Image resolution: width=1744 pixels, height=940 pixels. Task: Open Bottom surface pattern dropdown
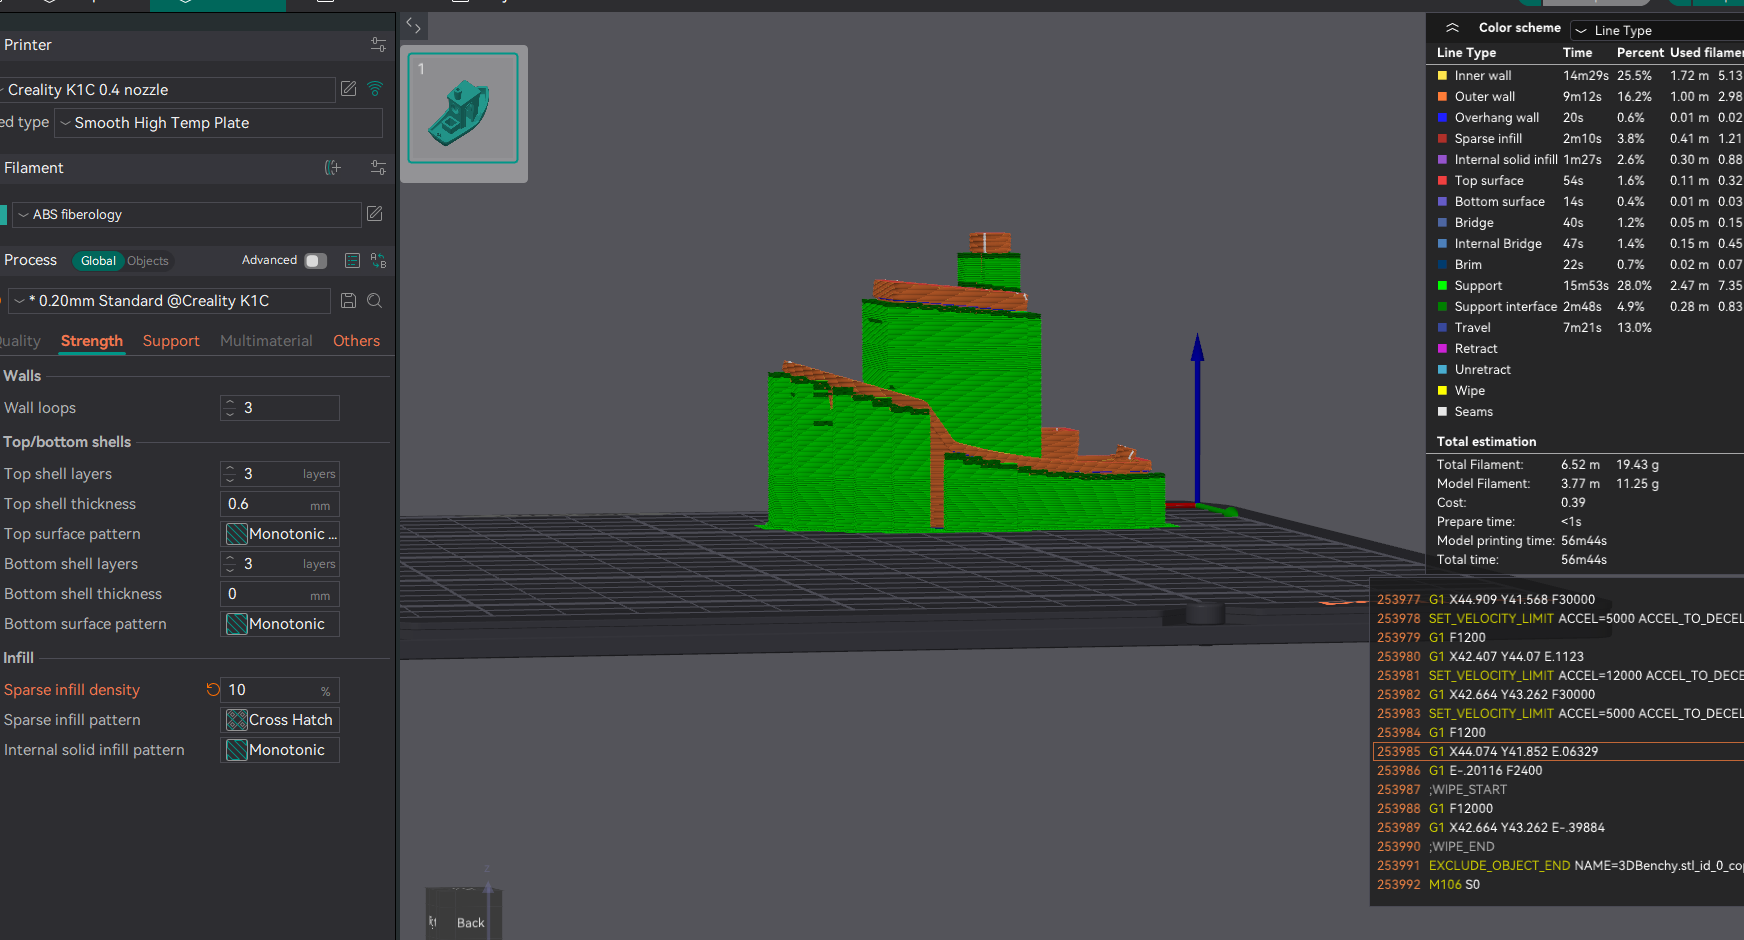click(x=280, y=624)
